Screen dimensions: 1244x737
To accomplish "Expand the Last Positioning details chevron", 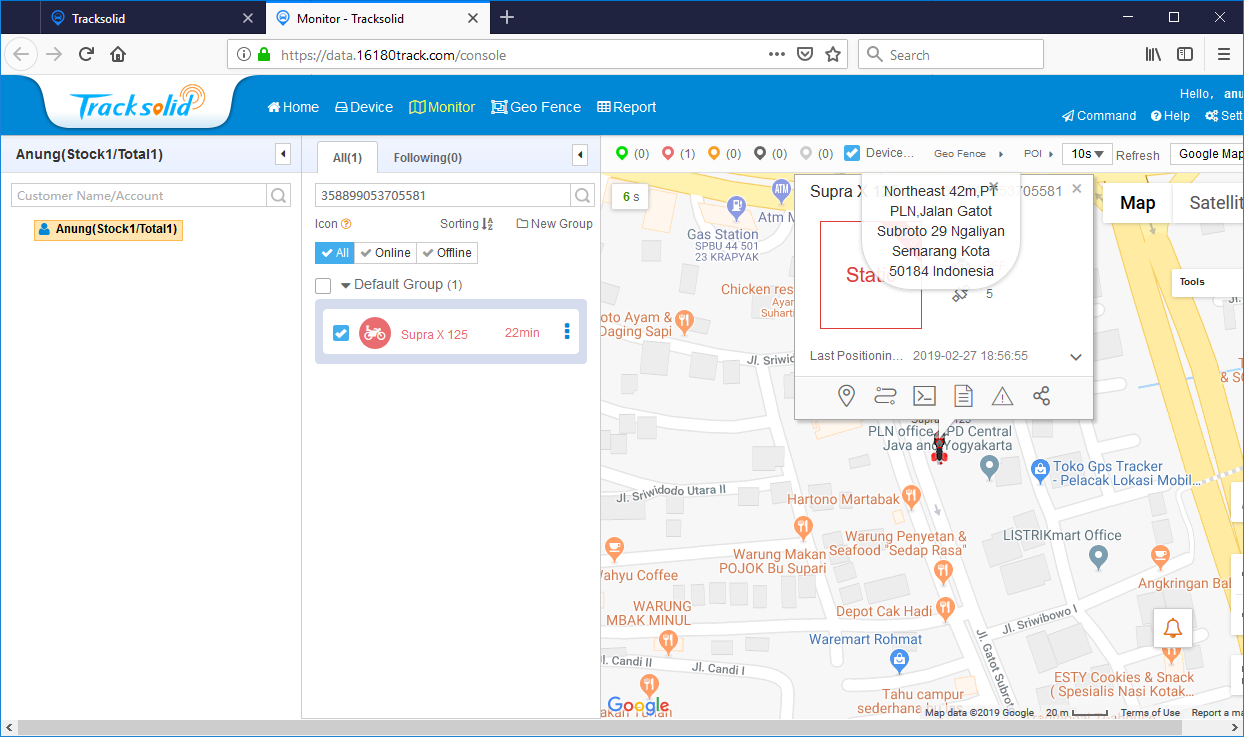I will pos(1076,356).
